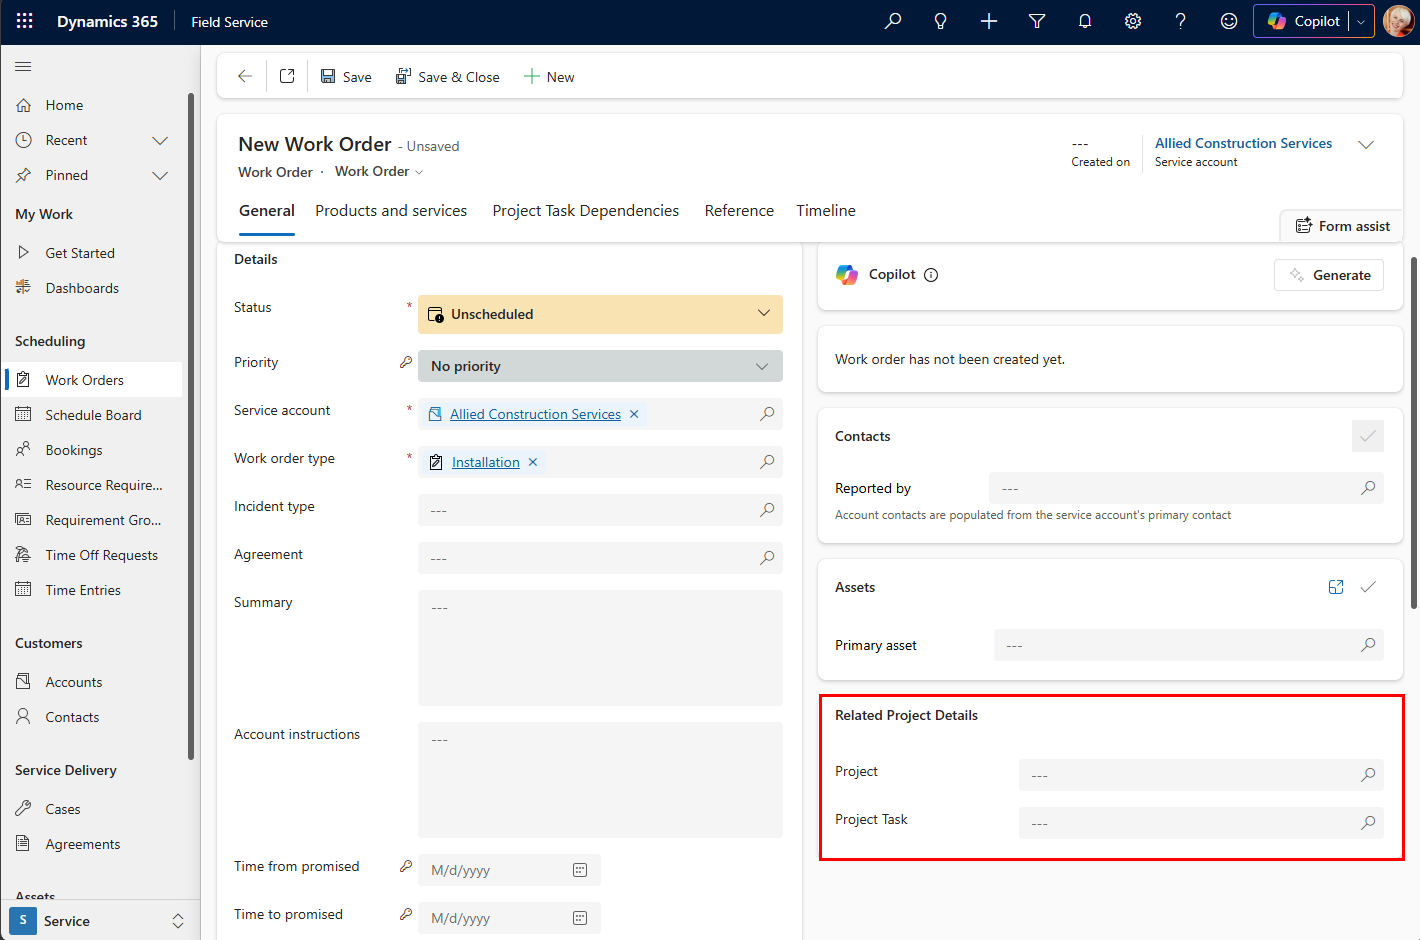Viewport: 1420px width, 940px height.
Task: Search the Work order type lookup
Action: pos(767,462)
